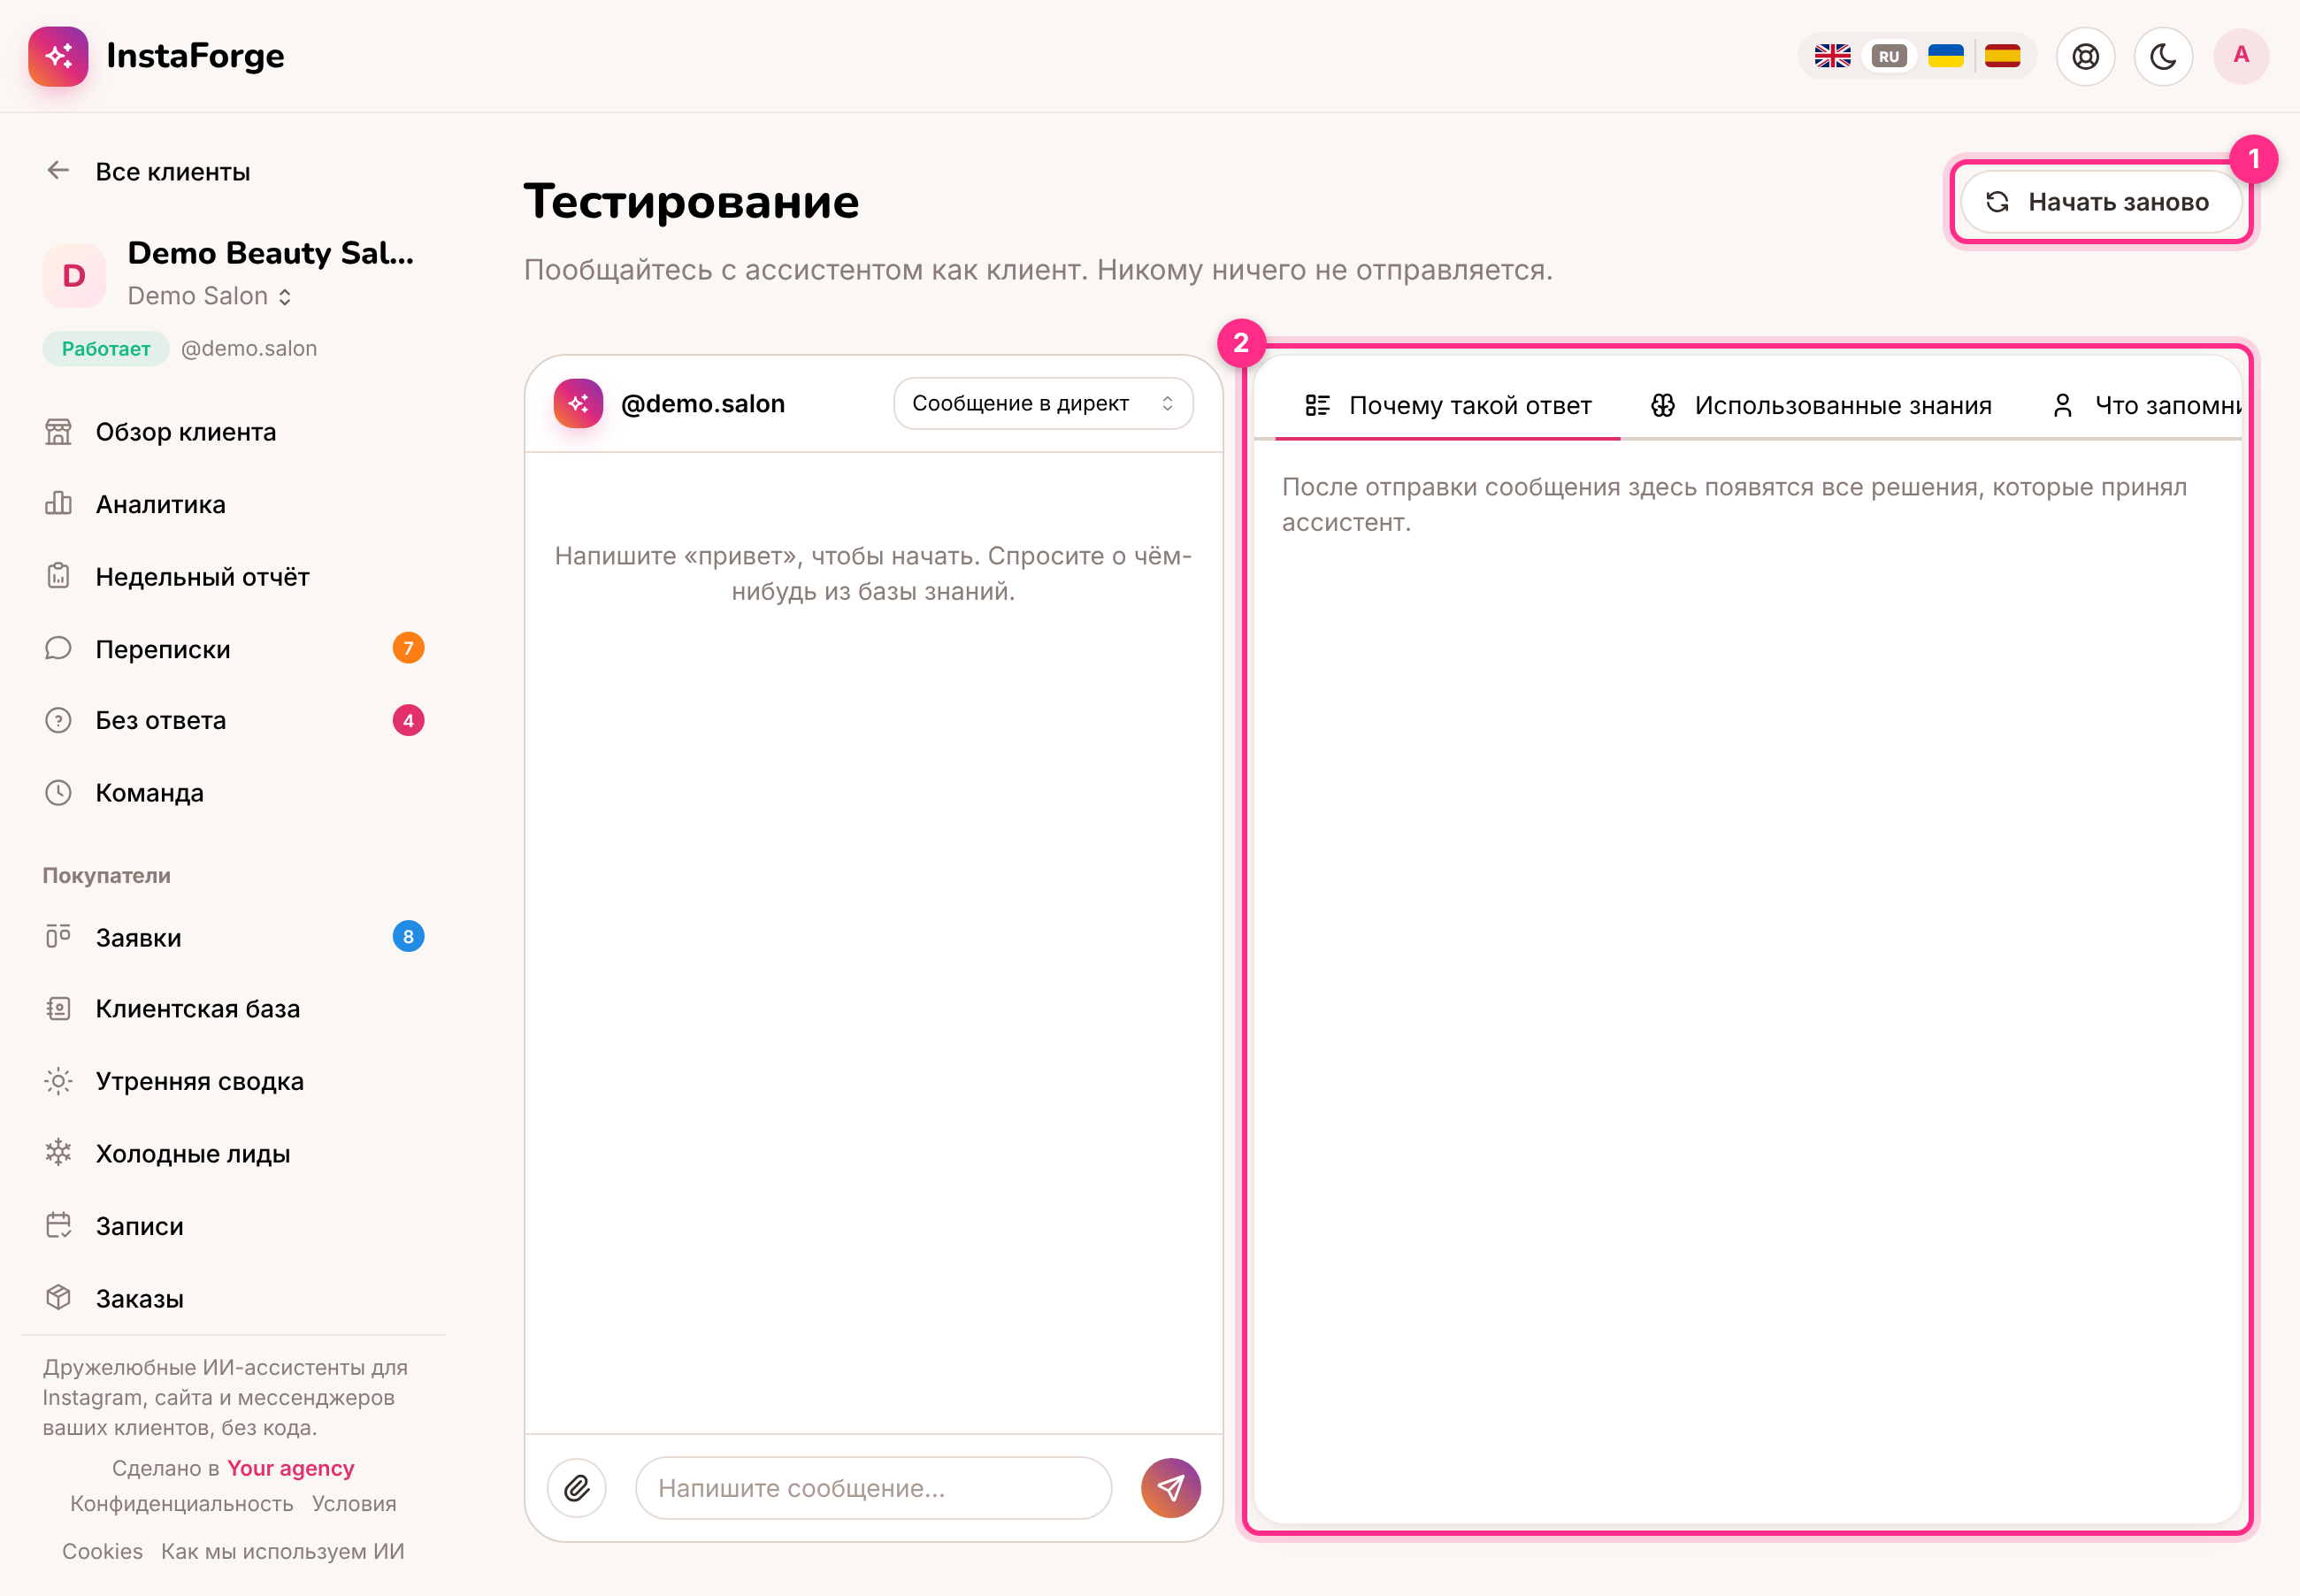Click the Заявки badge showing 8
The width and height of the screenshot is (2300, 1596).
point(408,936)
